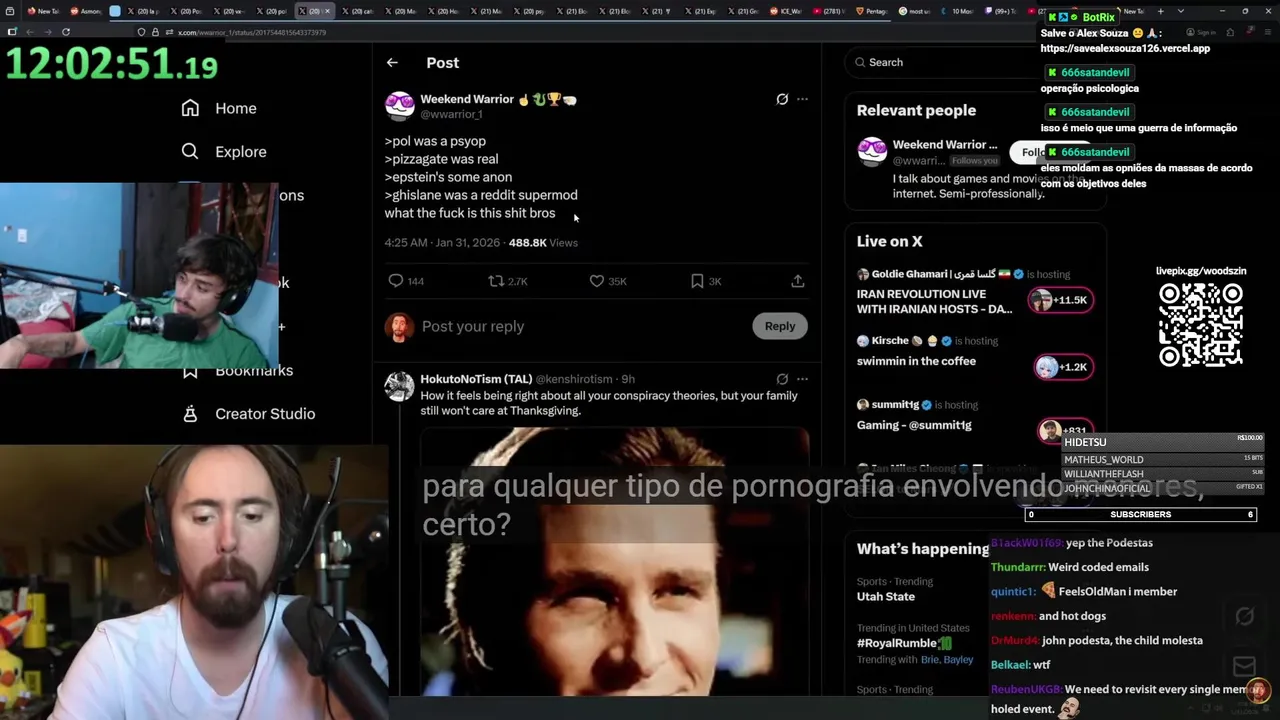Screen dimensions: 1280x720
Task: Open 488.8K Views analytics link
Action: pos(543,243)
